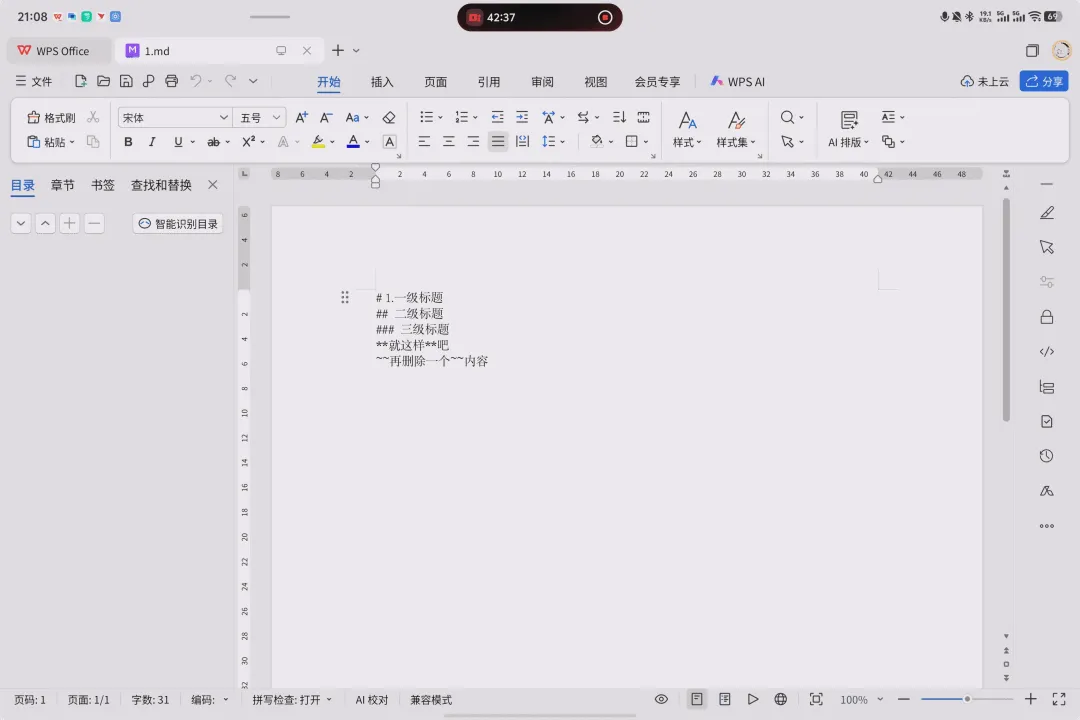Open the 宋体 font name dropdown
Screen dimensions: 1080x720
[174, 118]
